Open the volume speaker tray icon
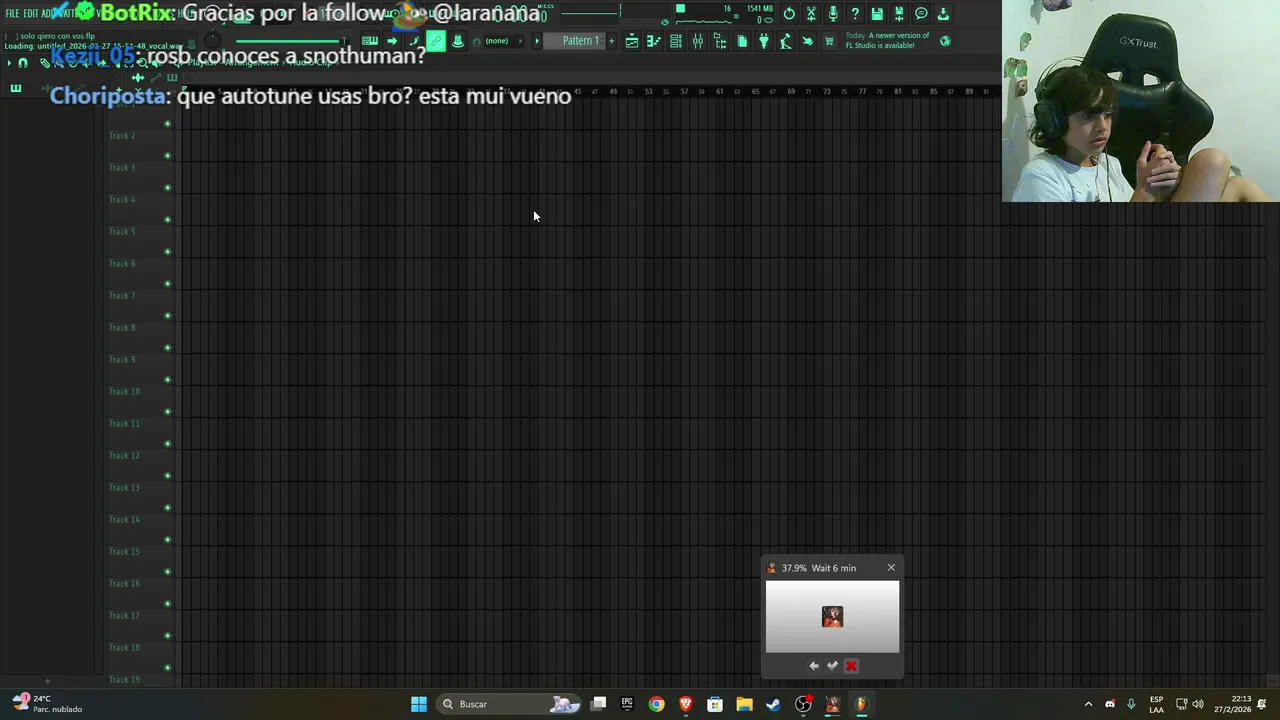This screenshot has width=1280, height=720. pyautogui.click(x=1198, y=704)
